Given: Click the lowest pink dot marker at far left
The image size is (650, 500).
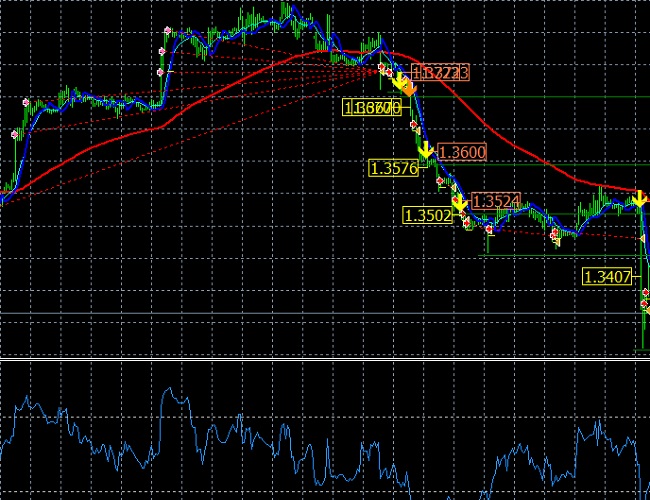Looking at the screenshot, I should pyautogui.click(x=15, y=134).
